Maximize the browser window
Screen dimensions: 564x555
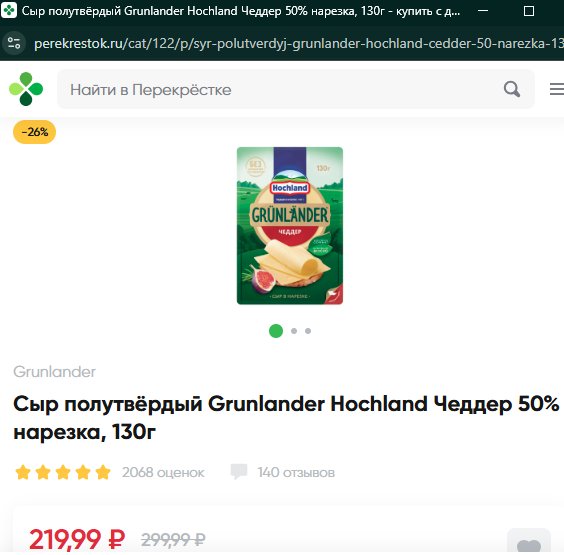(x=529, y=11)
